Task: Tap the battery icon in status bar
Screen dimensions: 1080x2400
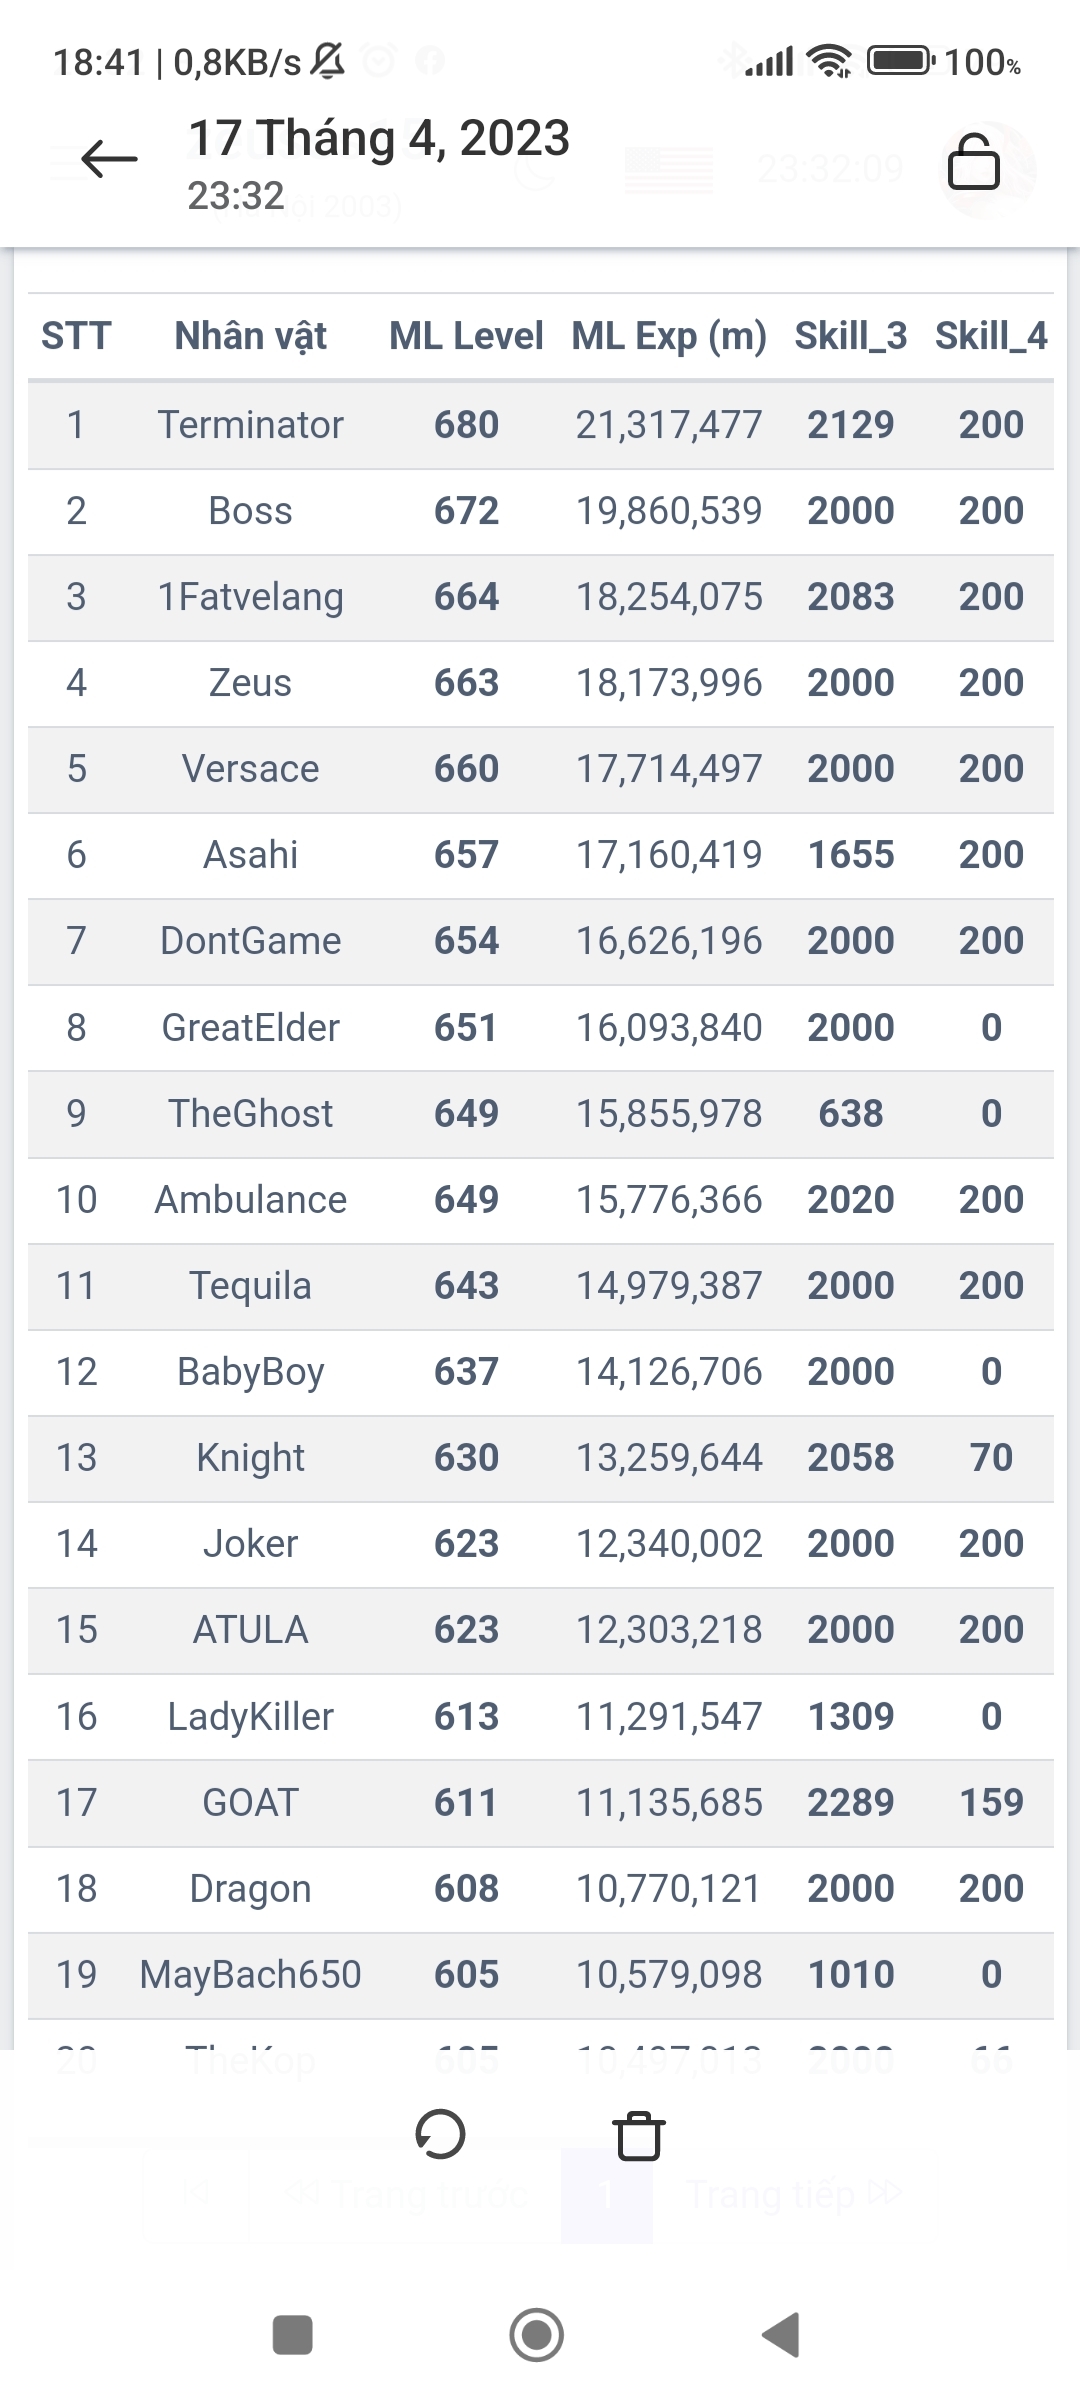Action: pyautogui.click(x=900, y=61)
